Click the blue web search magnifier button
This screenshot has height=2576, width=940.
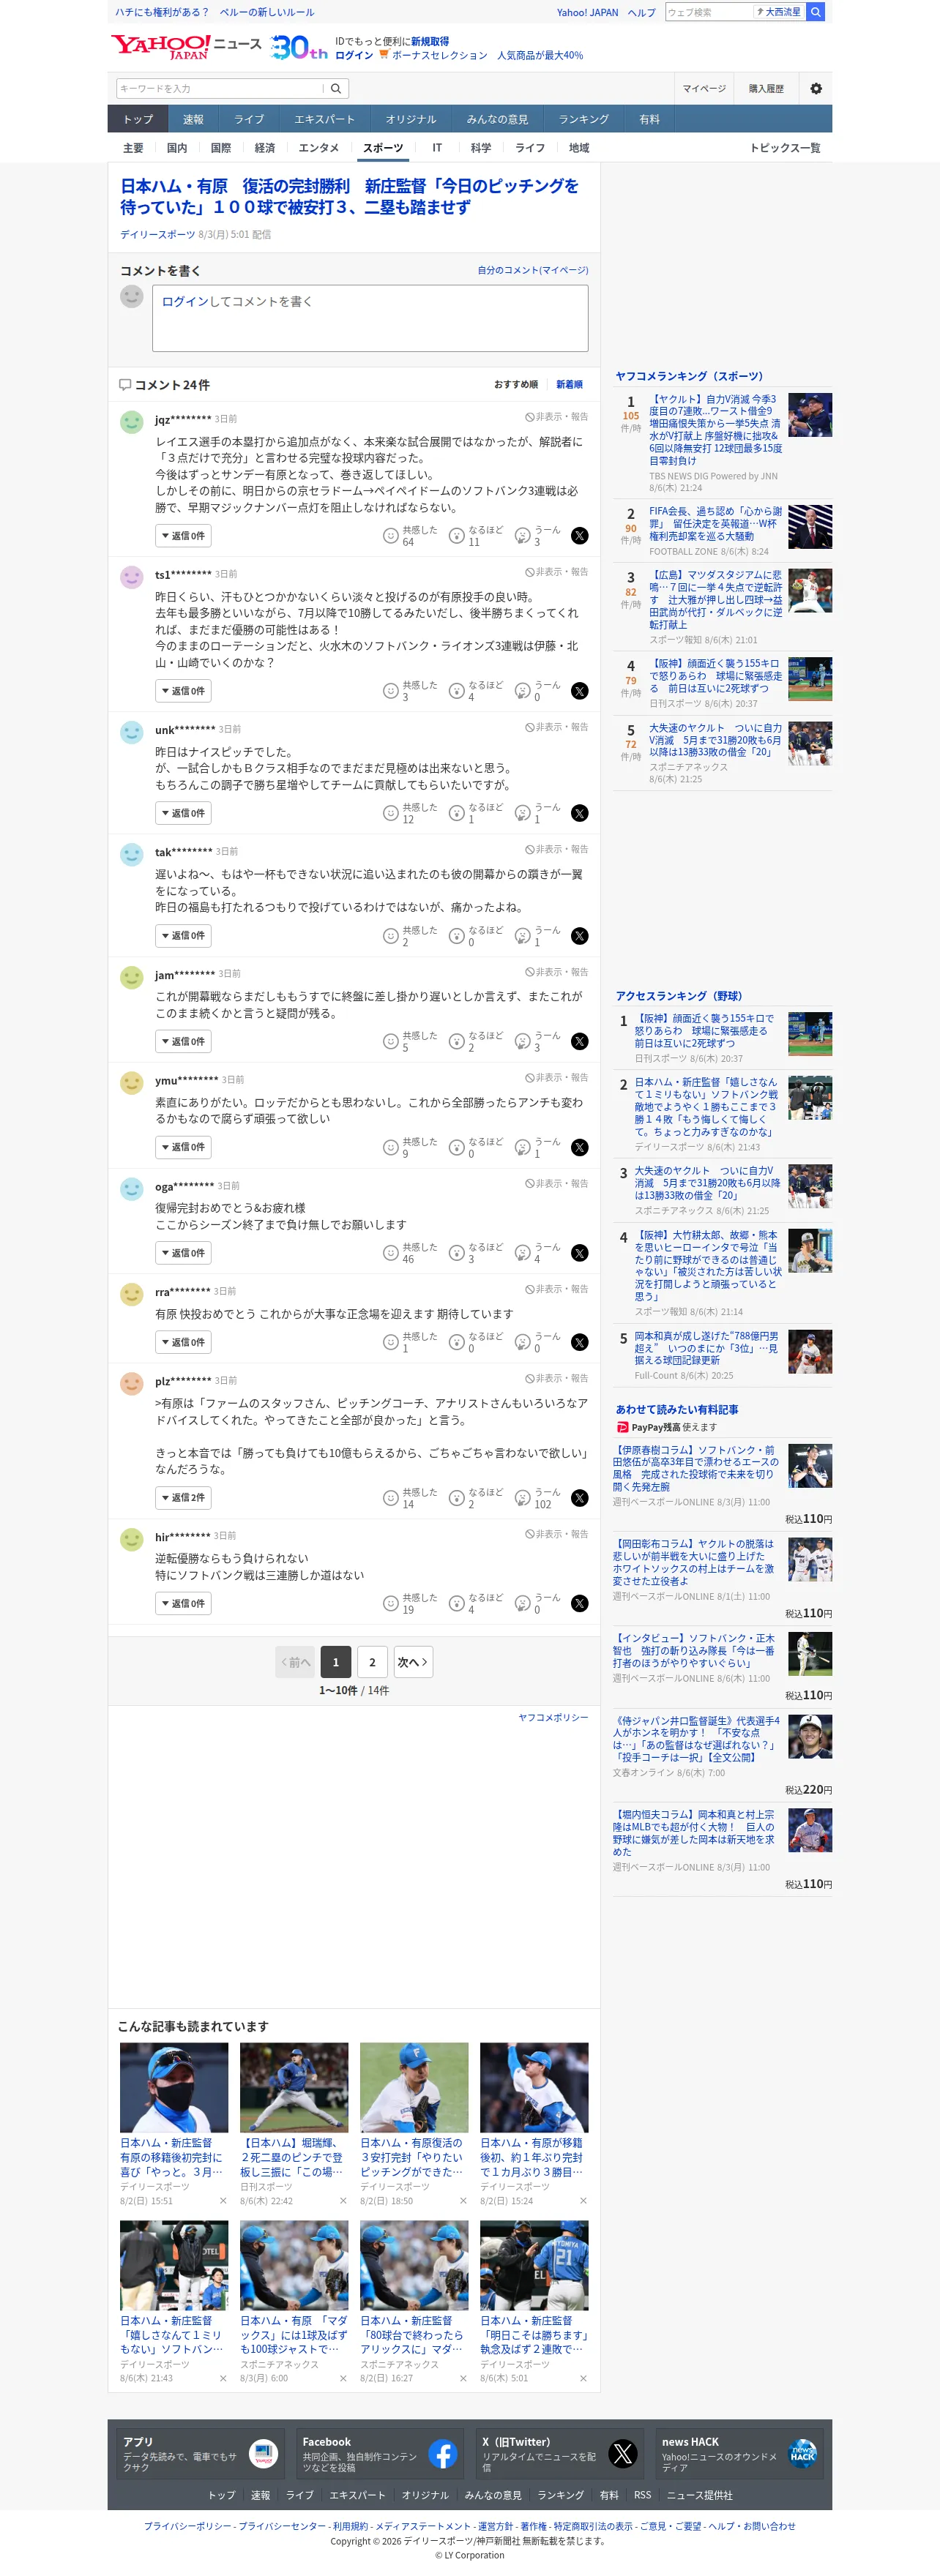(x=816, y=12)
